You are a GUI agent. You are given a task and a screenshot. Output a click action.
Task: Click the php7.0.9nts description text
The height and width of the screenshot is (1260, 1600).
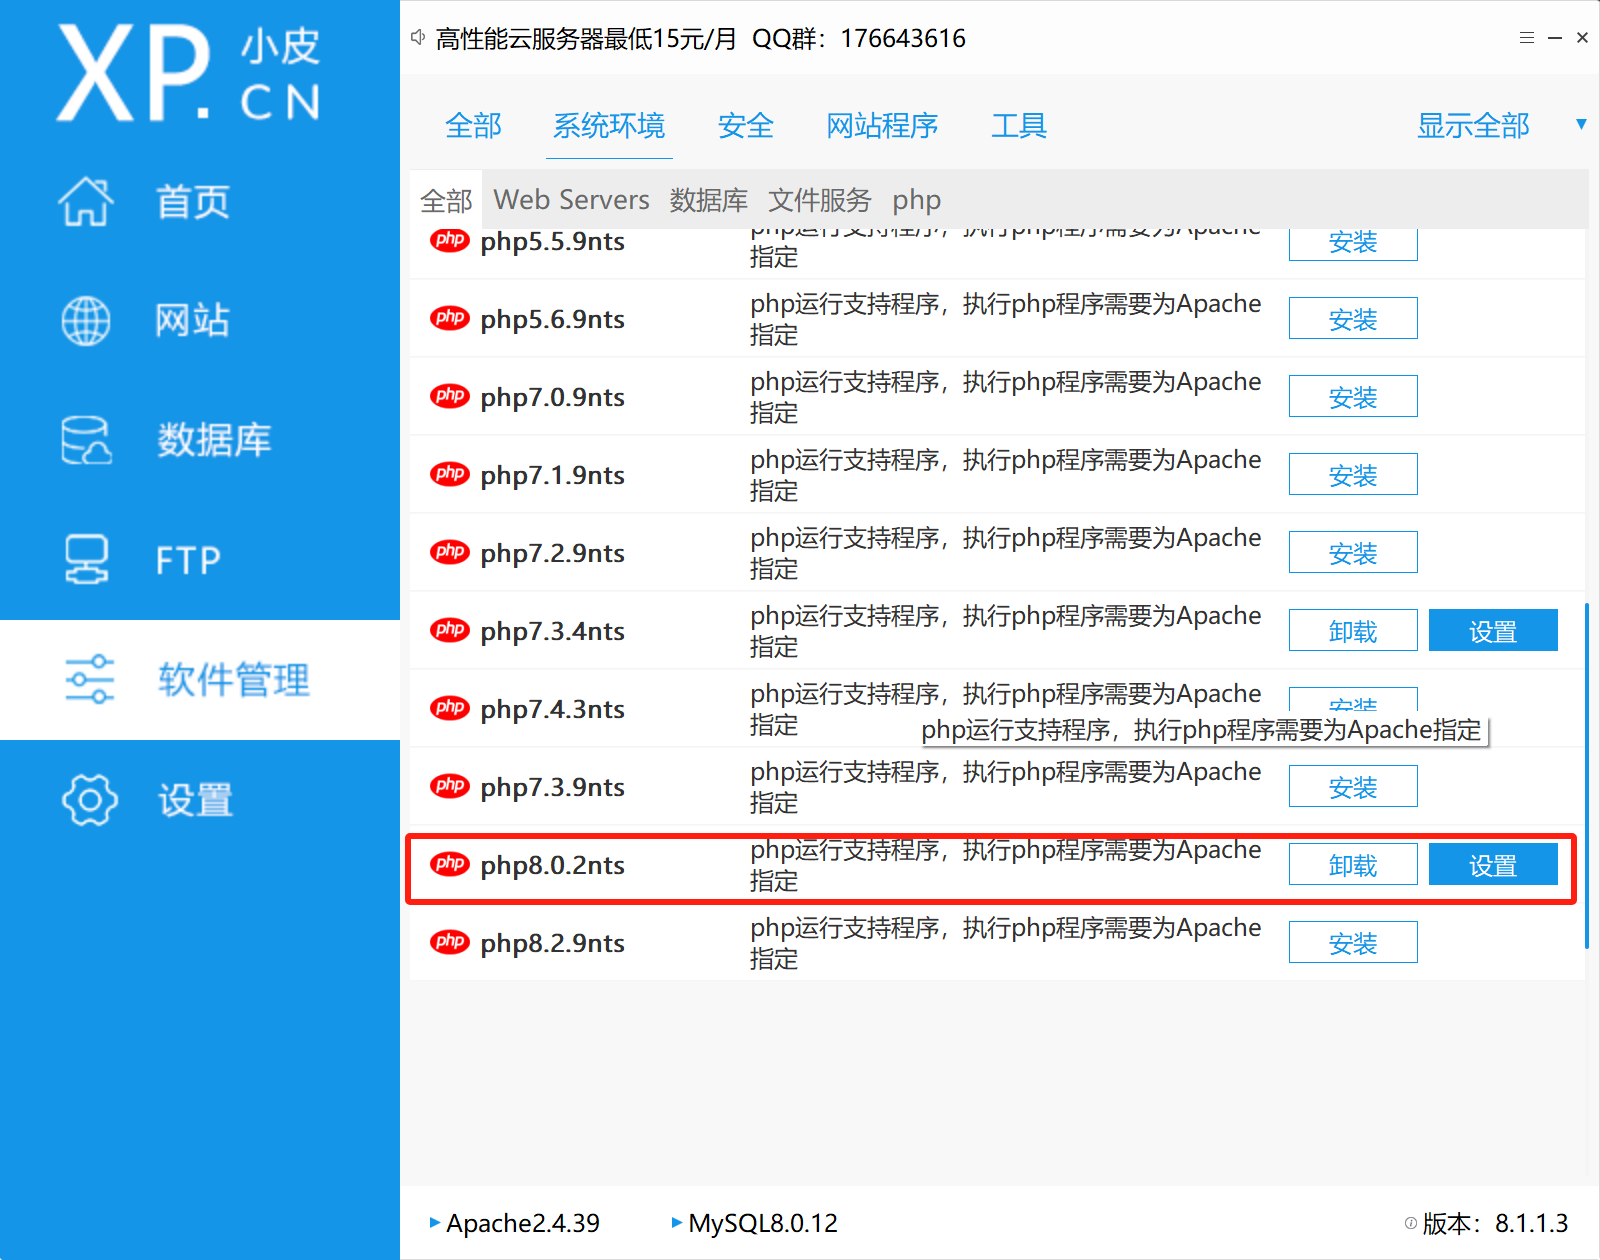pos(1005,396)
